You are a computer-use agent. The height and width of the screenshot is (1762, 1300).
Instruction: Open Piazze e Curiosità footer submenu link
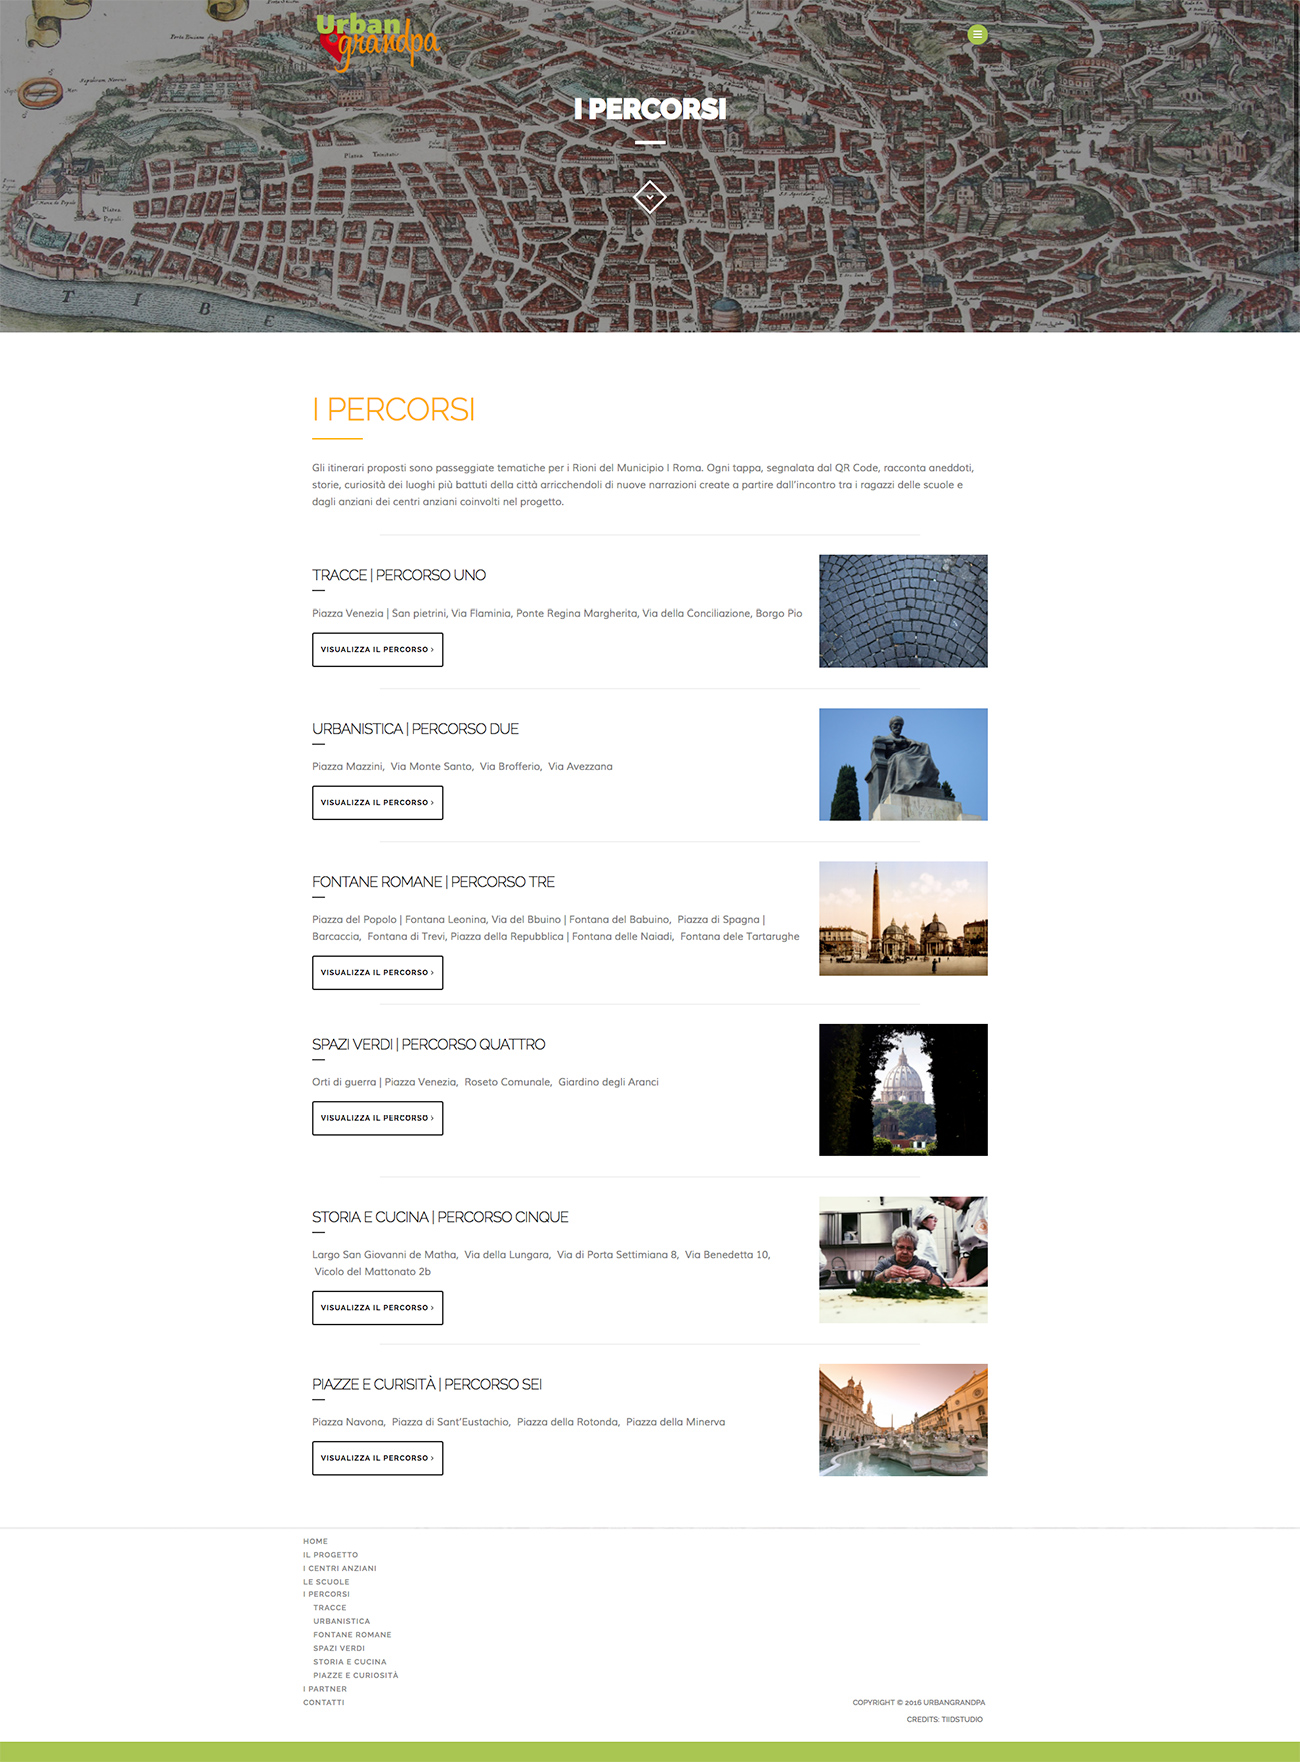click(x=355, y=1675)
